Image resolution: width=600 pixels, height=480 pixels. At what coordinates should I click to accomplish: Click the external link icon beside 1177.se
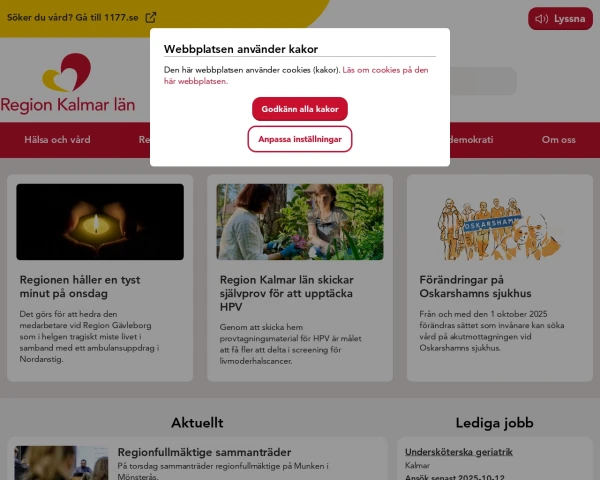151,18
